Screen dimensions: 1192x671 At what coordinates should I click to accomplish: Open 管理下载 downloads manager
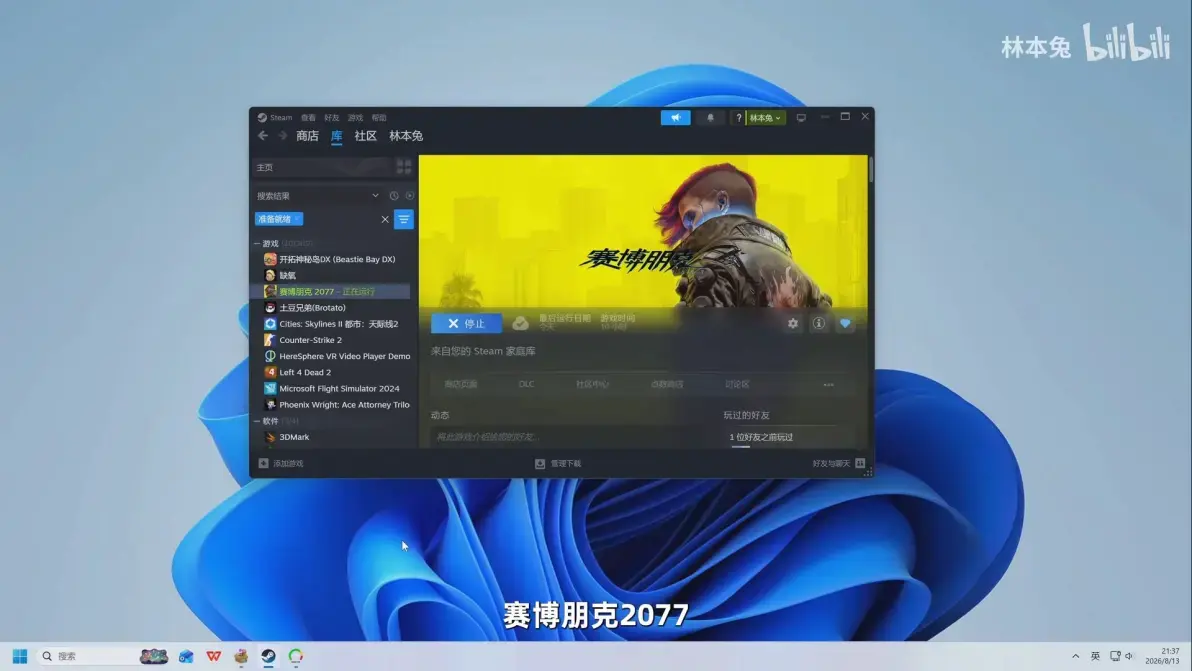(x=558, y=464)
